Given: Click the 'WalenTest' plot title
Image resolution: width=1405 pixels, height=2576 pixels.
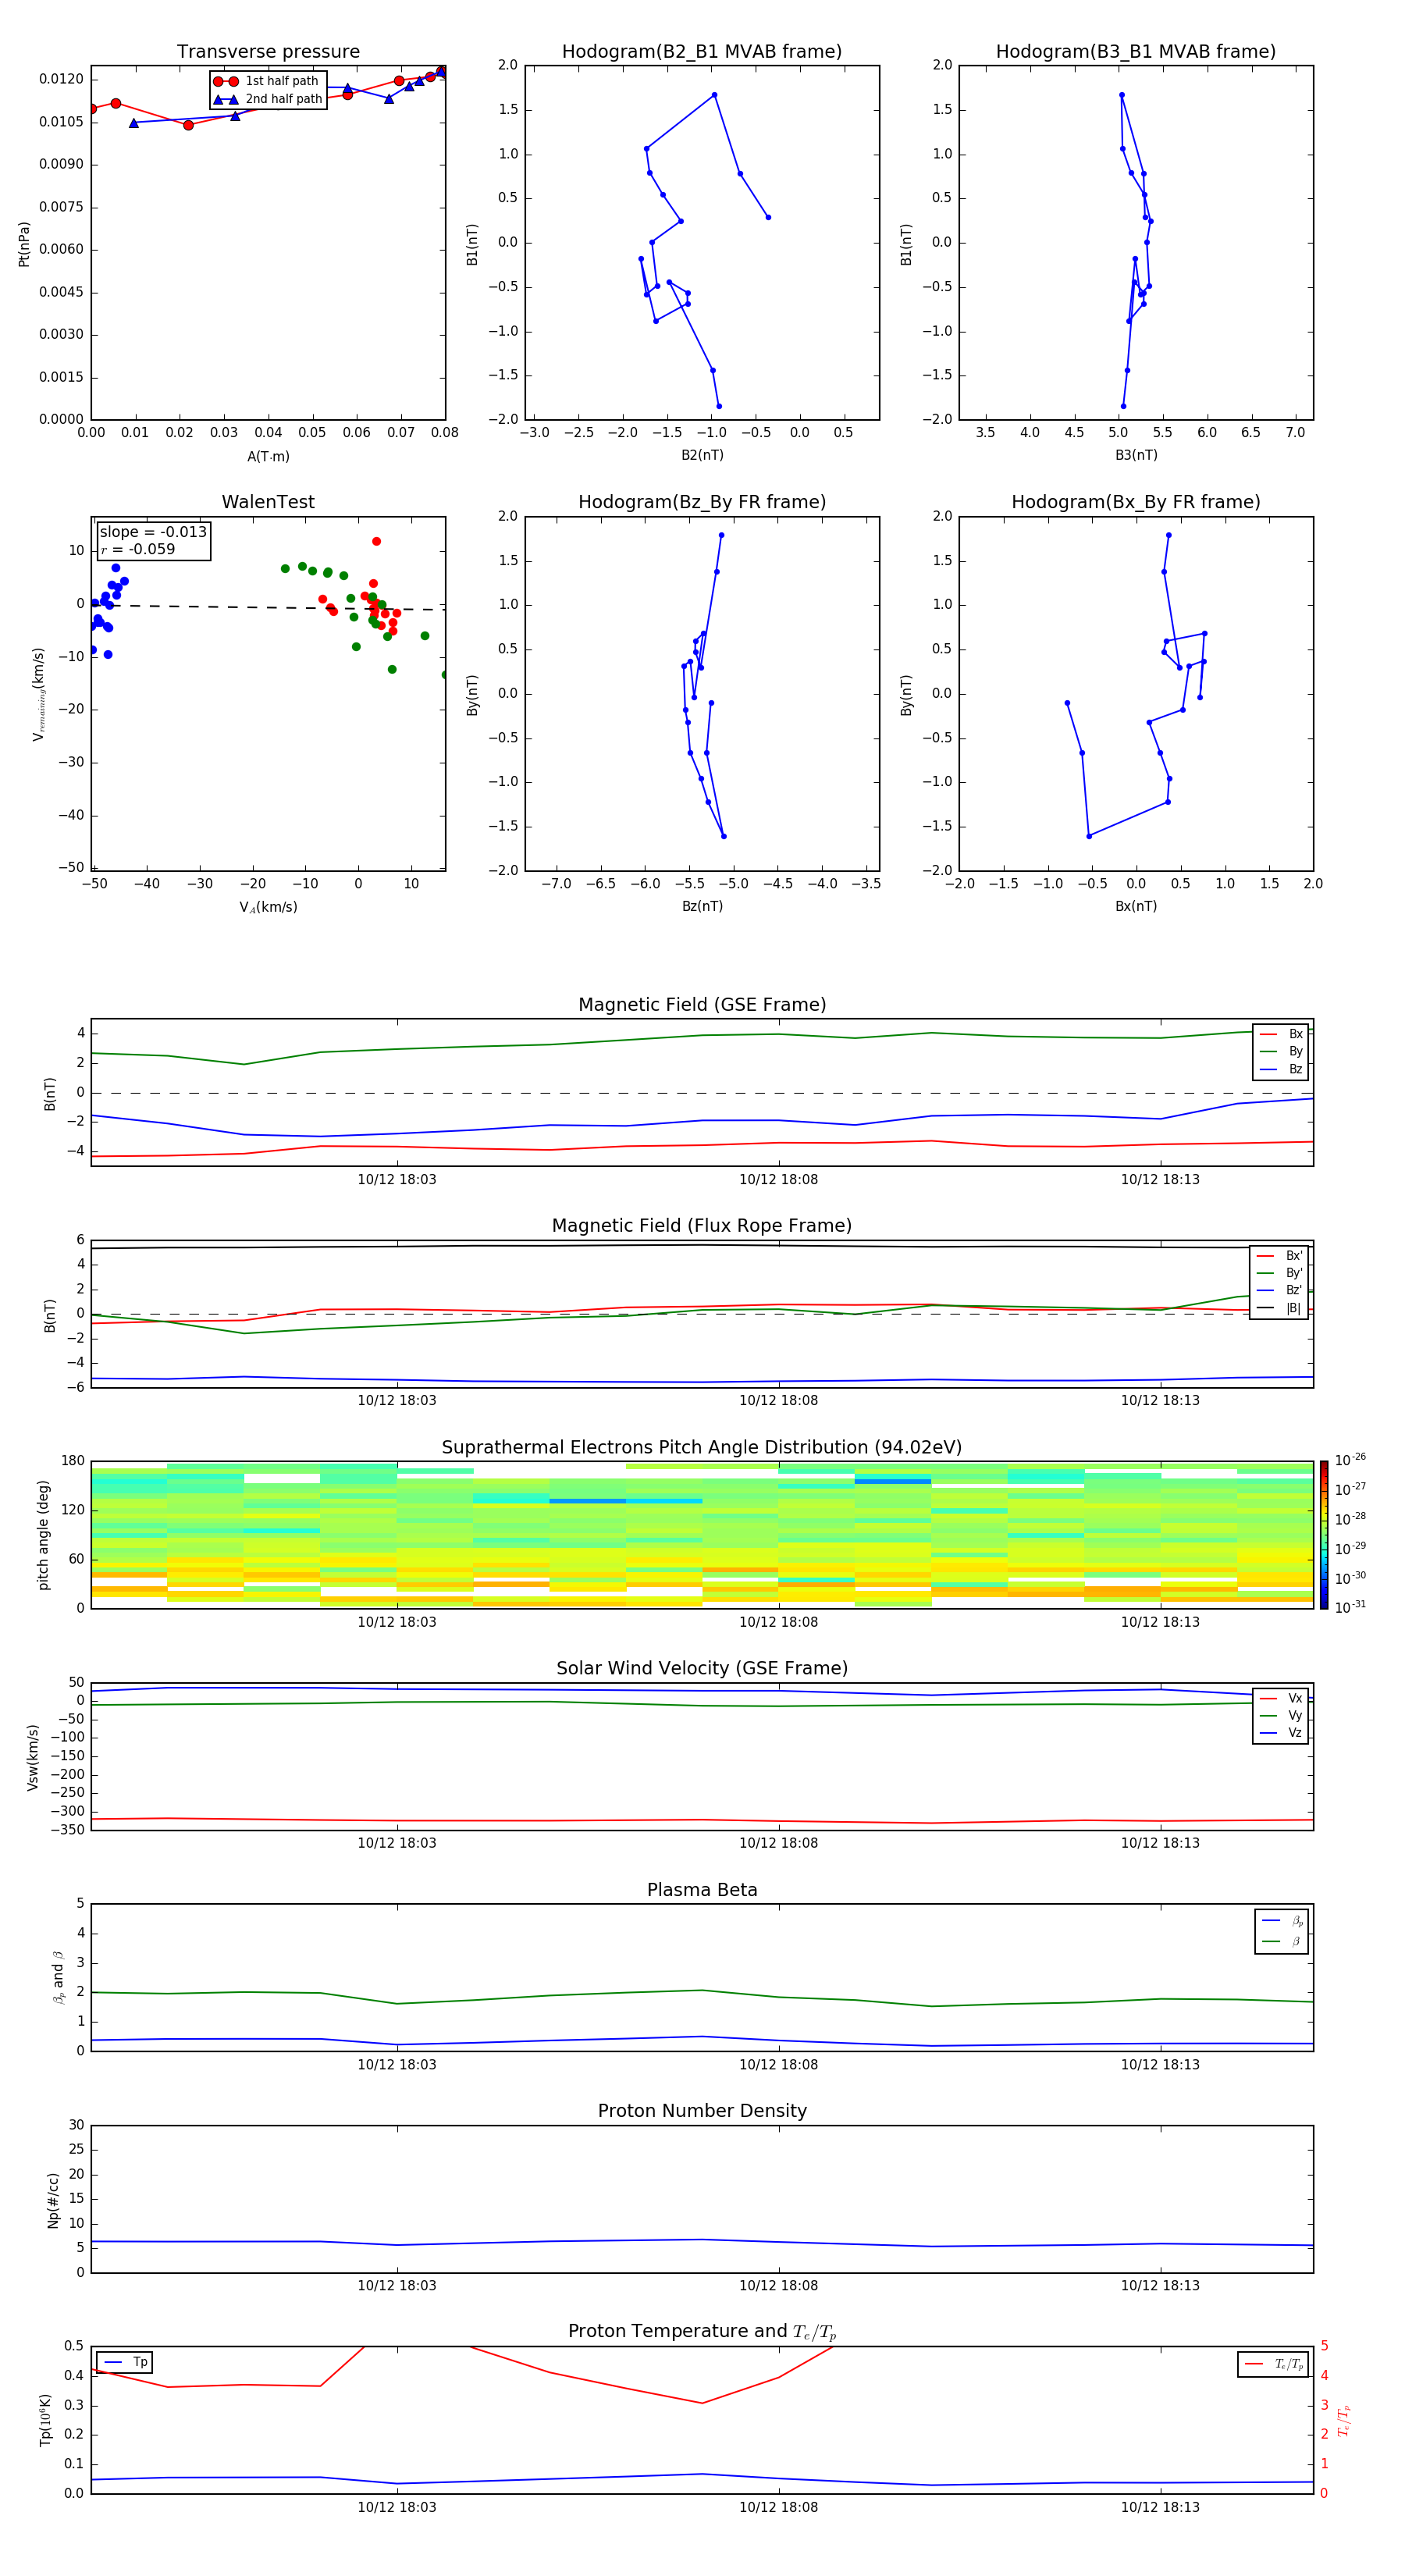Looking at the screenshot, I should pos(268,502).
